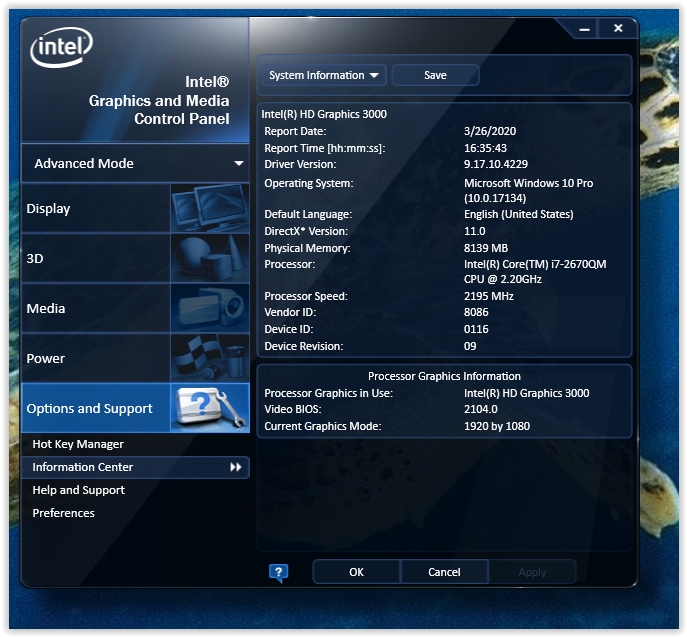Click the driver version 9.17.10.4229
Viewport: 687px width, 637px height.
coord(496,164)
